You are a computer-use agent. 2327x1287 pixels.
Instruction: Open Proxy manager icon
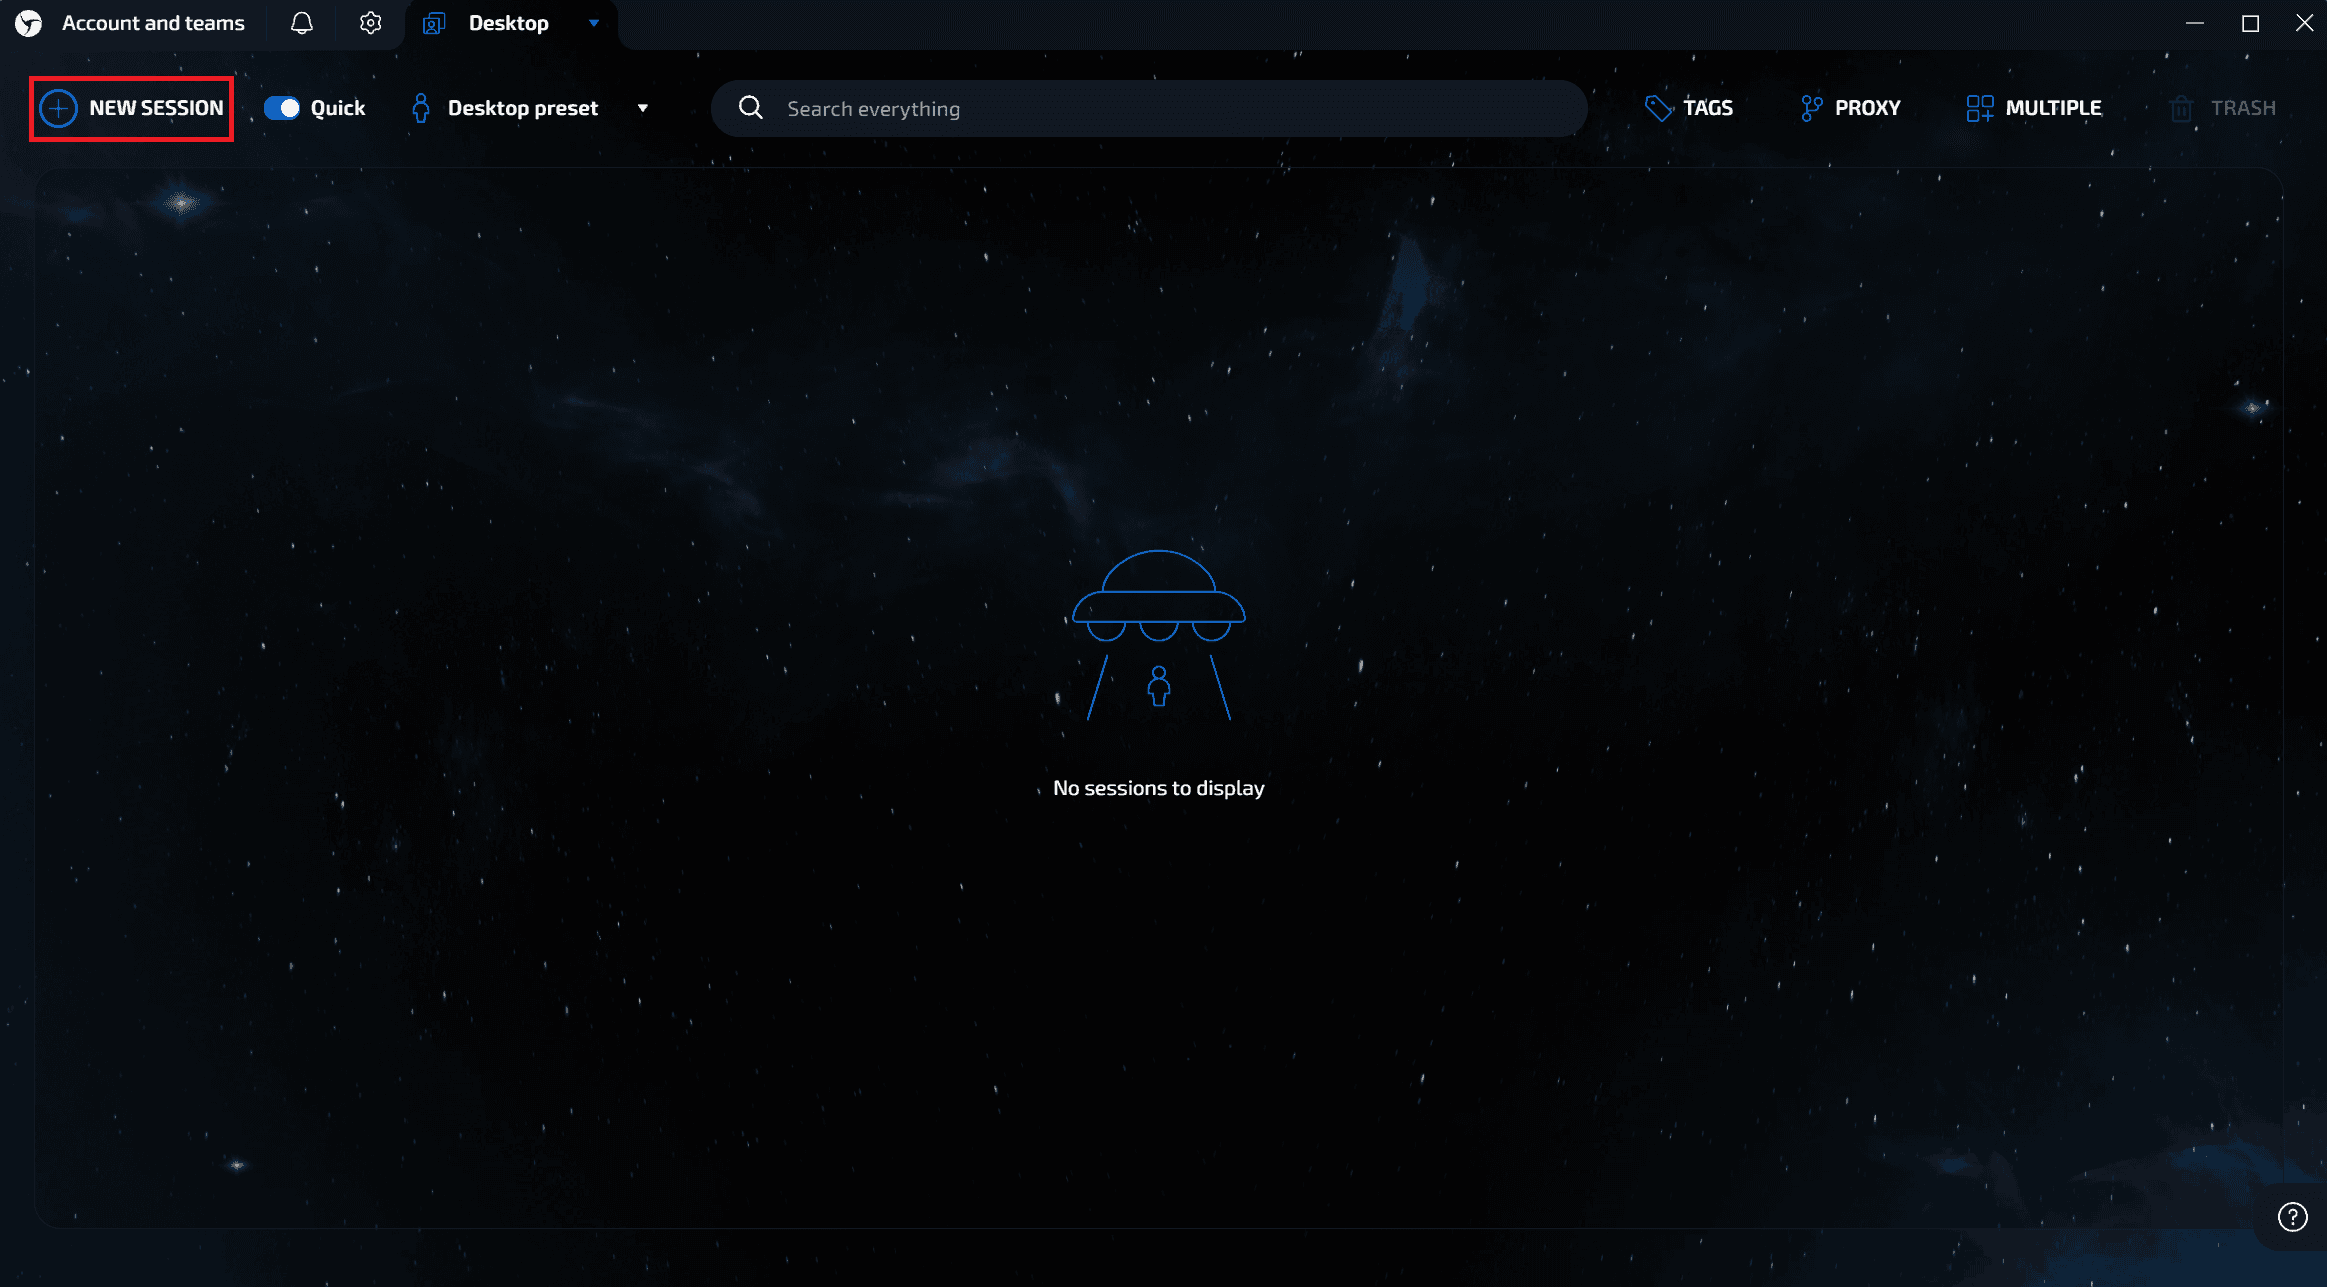pyautogui.click(x=1811, y=108)
